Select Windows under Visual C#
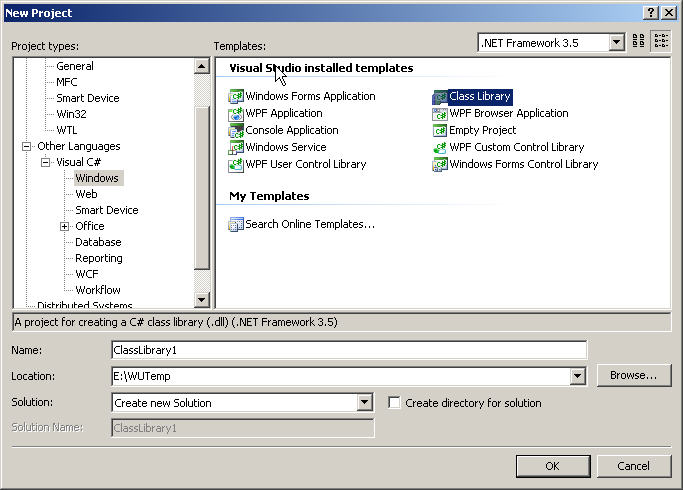This screenshot has width=683, height=490. pos(97,178)
